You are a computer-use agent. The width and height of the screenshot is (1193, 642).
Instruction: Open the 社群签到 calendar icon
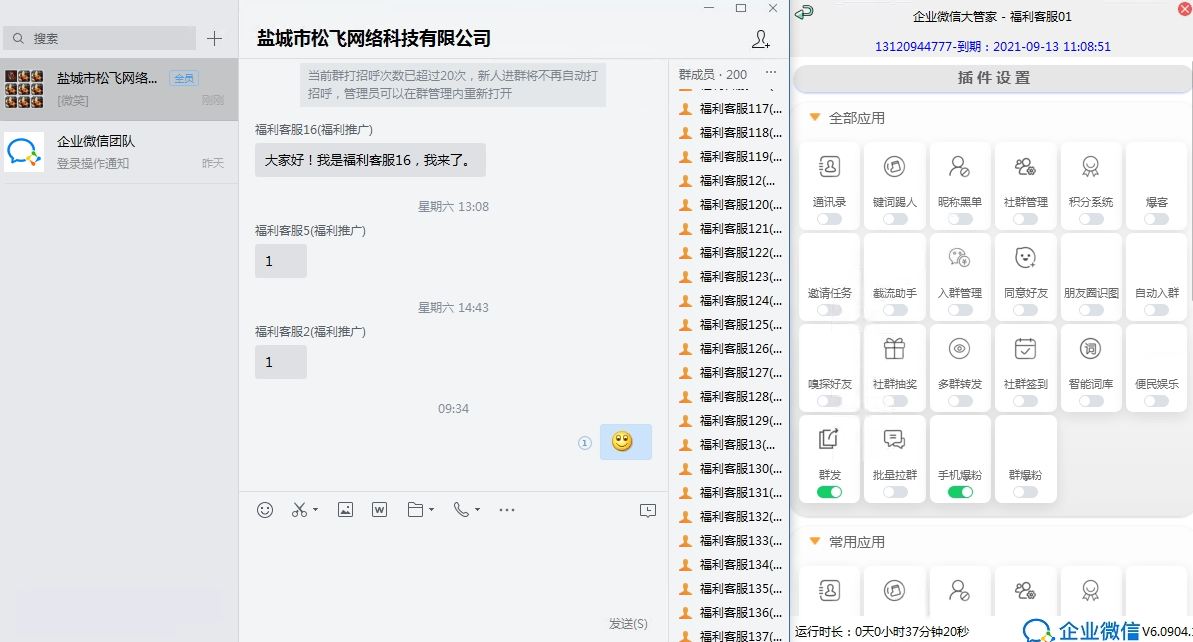(1025, 348)
